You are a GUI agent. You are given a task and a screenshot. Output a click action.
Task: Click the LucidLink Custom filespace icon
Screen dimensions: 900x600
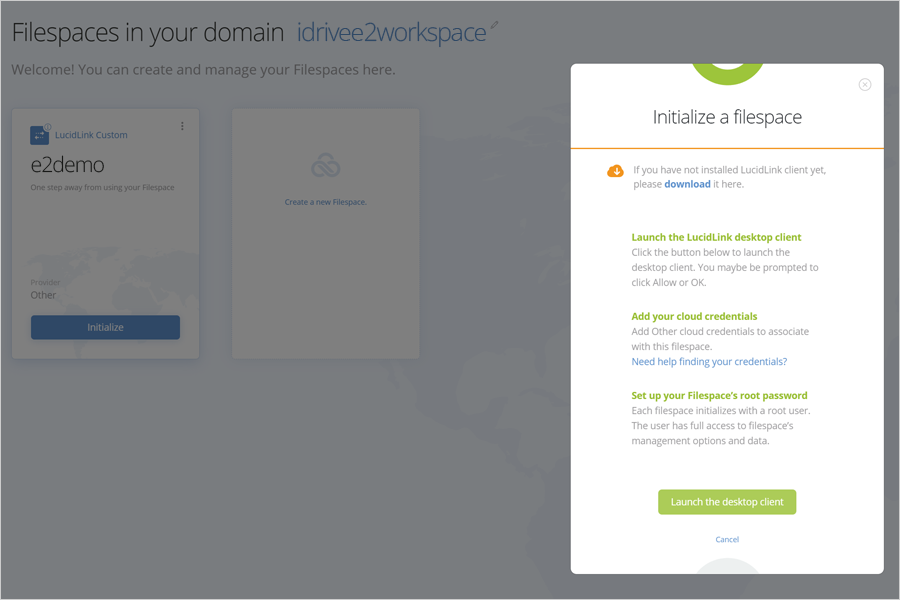click(39, 135)
